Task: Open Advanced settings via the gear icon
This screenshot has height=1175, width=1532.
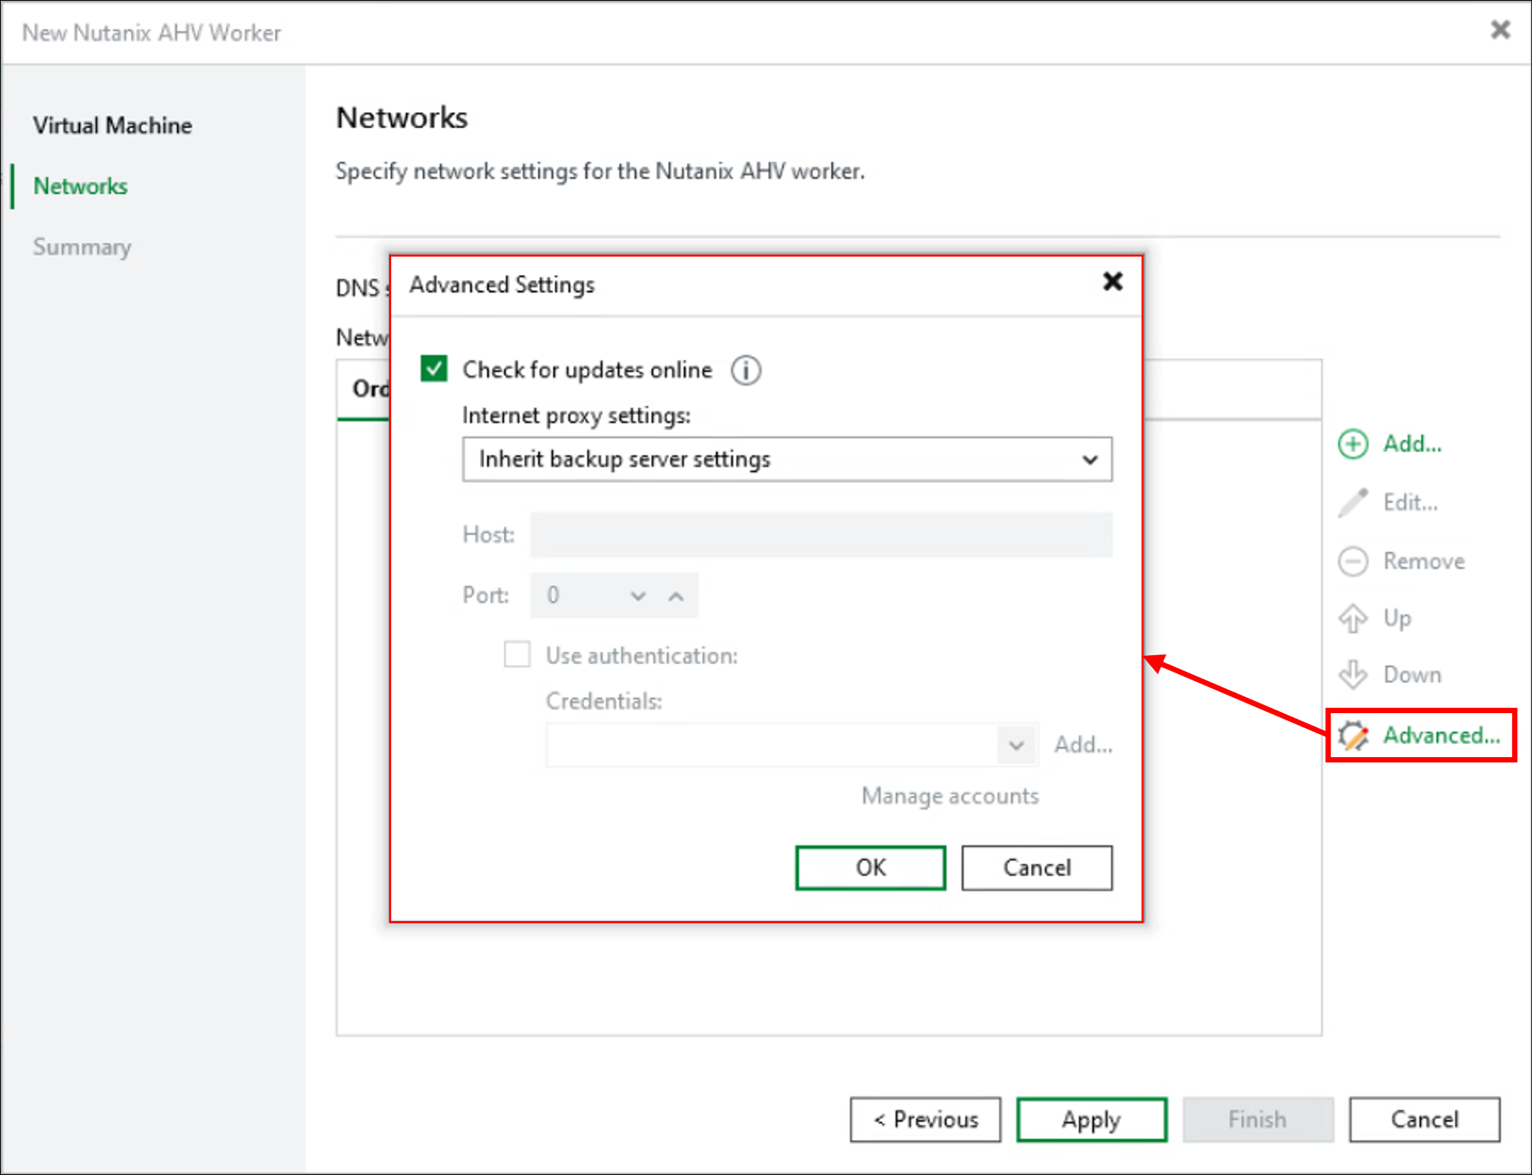Action: pyautogui.click(x=1354, y=735)
